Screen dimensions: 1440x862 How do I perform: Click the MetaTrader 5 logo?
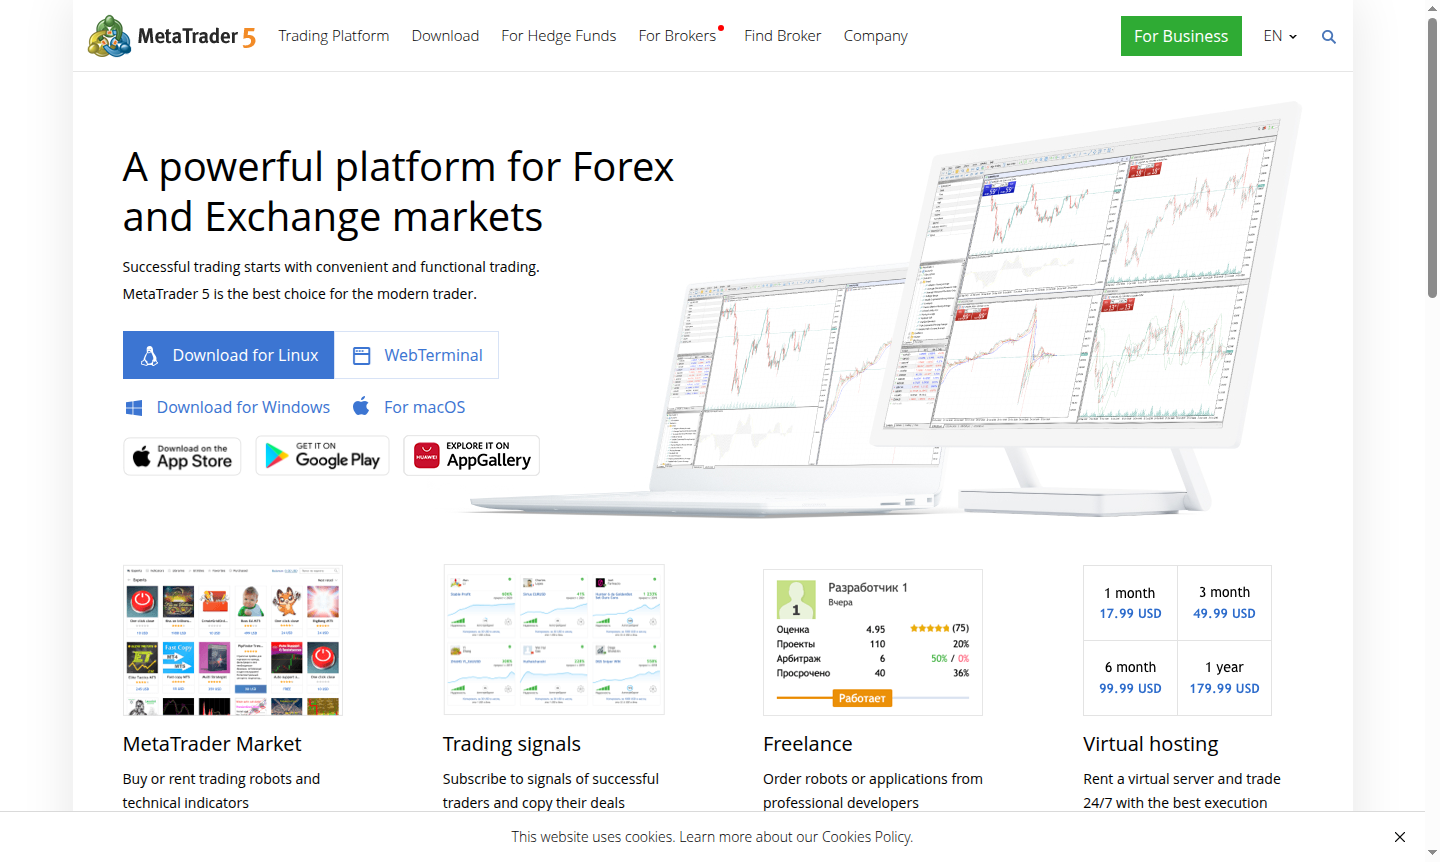(x=170, y=35)
